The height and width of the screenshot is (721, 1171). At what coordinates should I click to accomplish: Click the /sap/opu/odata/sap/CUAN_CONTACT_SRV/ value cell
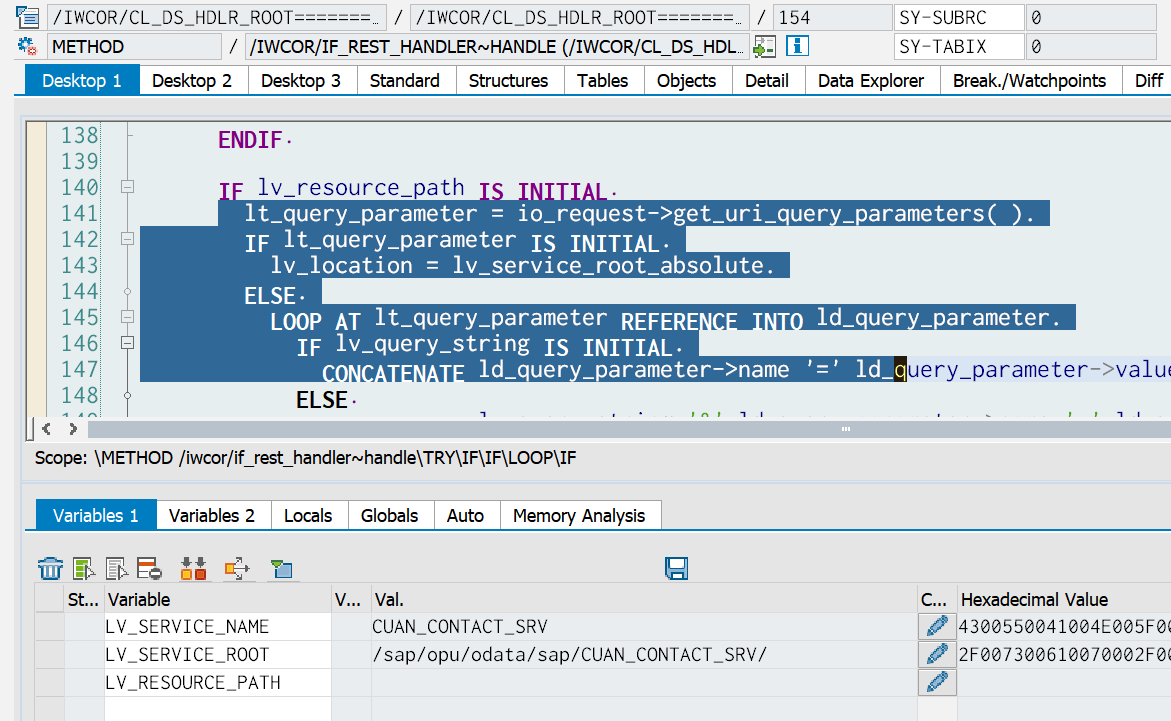[x=644, y=655]
